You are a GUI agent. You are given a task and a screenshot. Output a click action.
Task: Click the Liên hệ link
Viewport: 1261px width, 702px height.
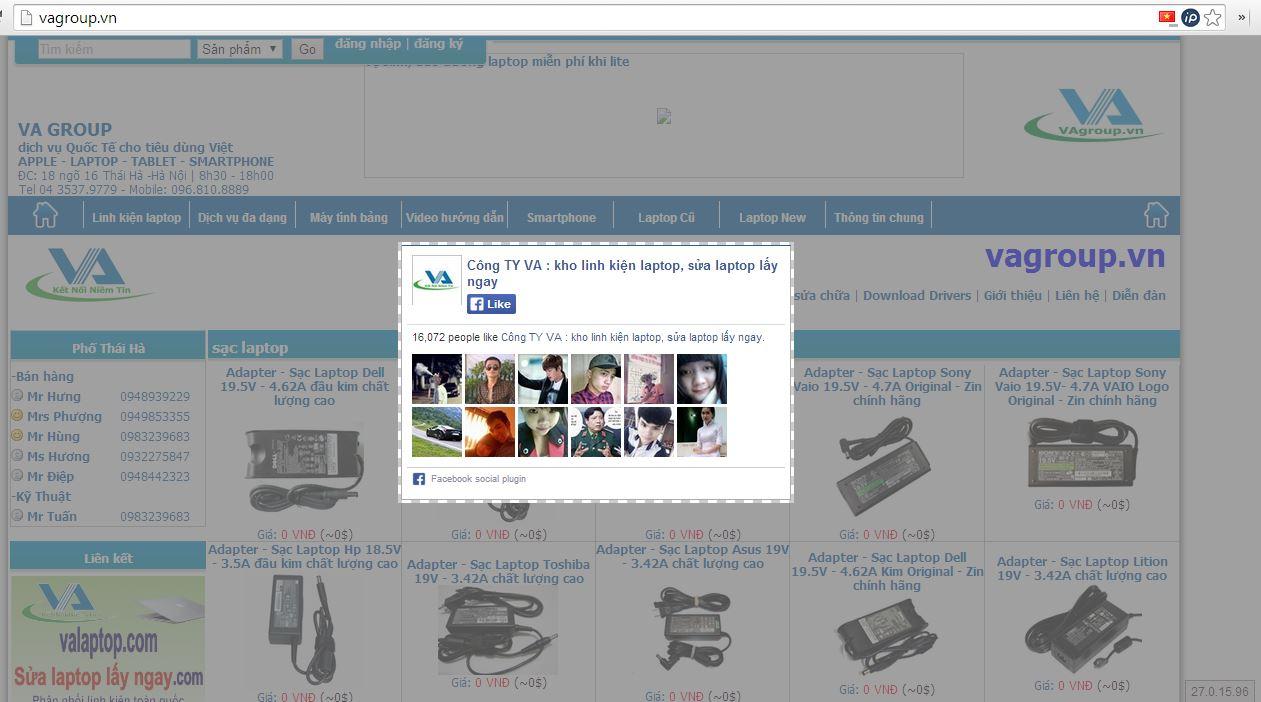click(1077, 295)
